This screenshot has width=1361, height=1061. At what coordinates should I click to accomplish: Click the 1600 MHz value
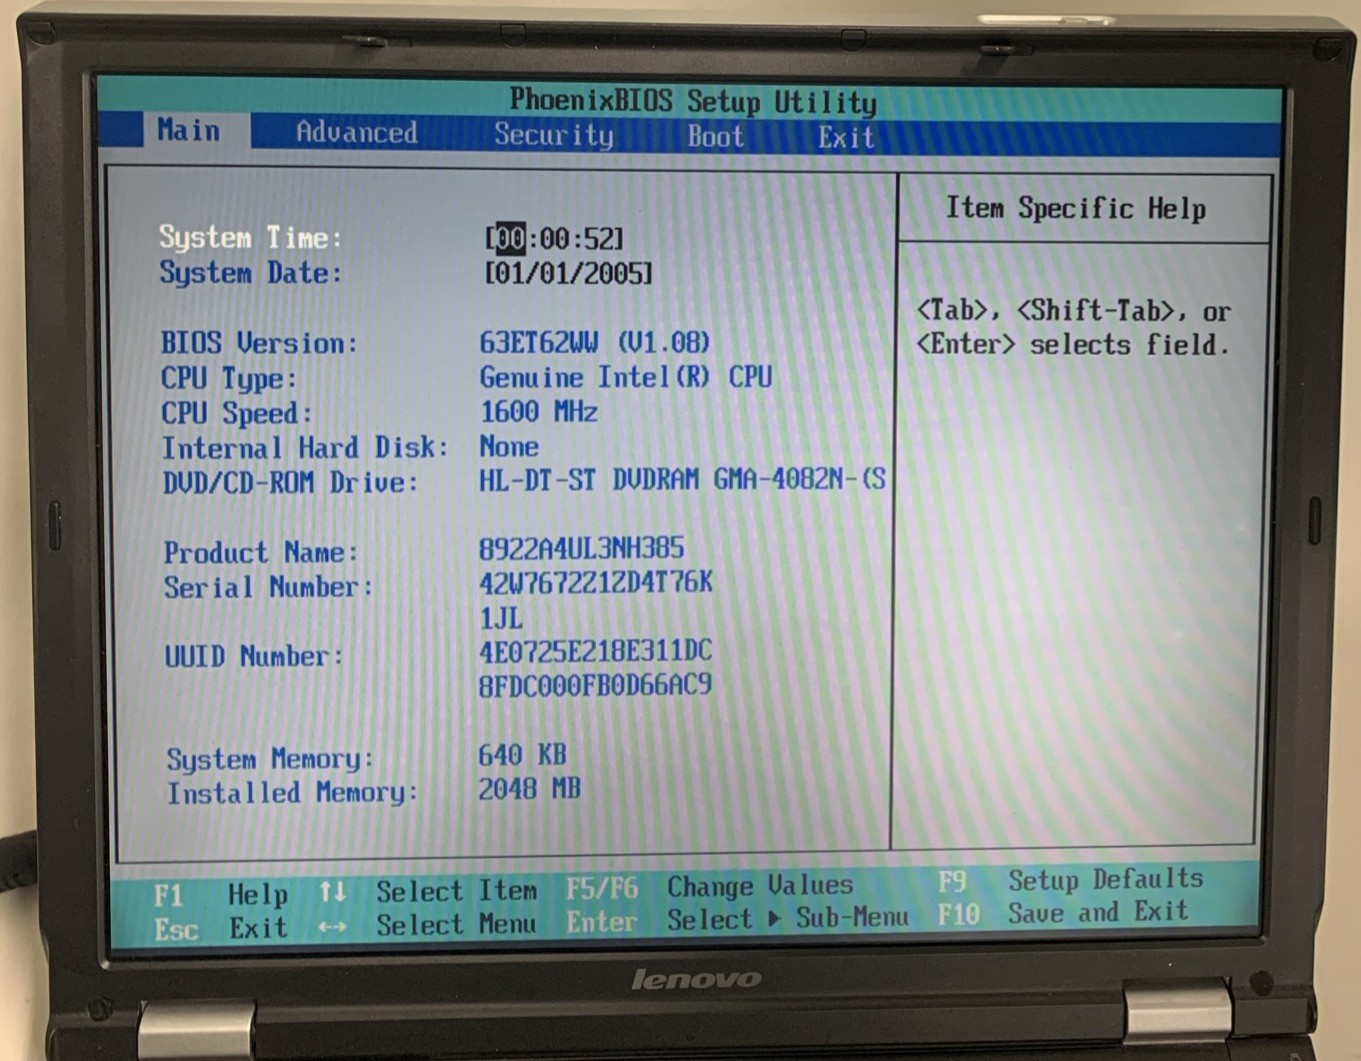[538, 412]
